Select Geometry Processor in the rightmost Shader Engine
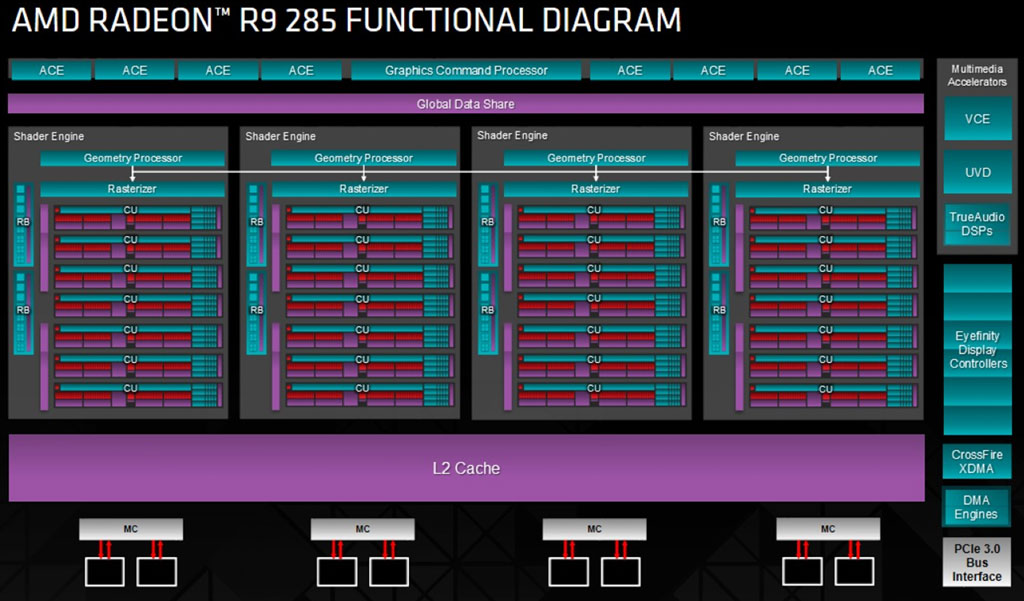This screenshot has width=1024, height=601. pyautogui.click(x=827, y=158)
